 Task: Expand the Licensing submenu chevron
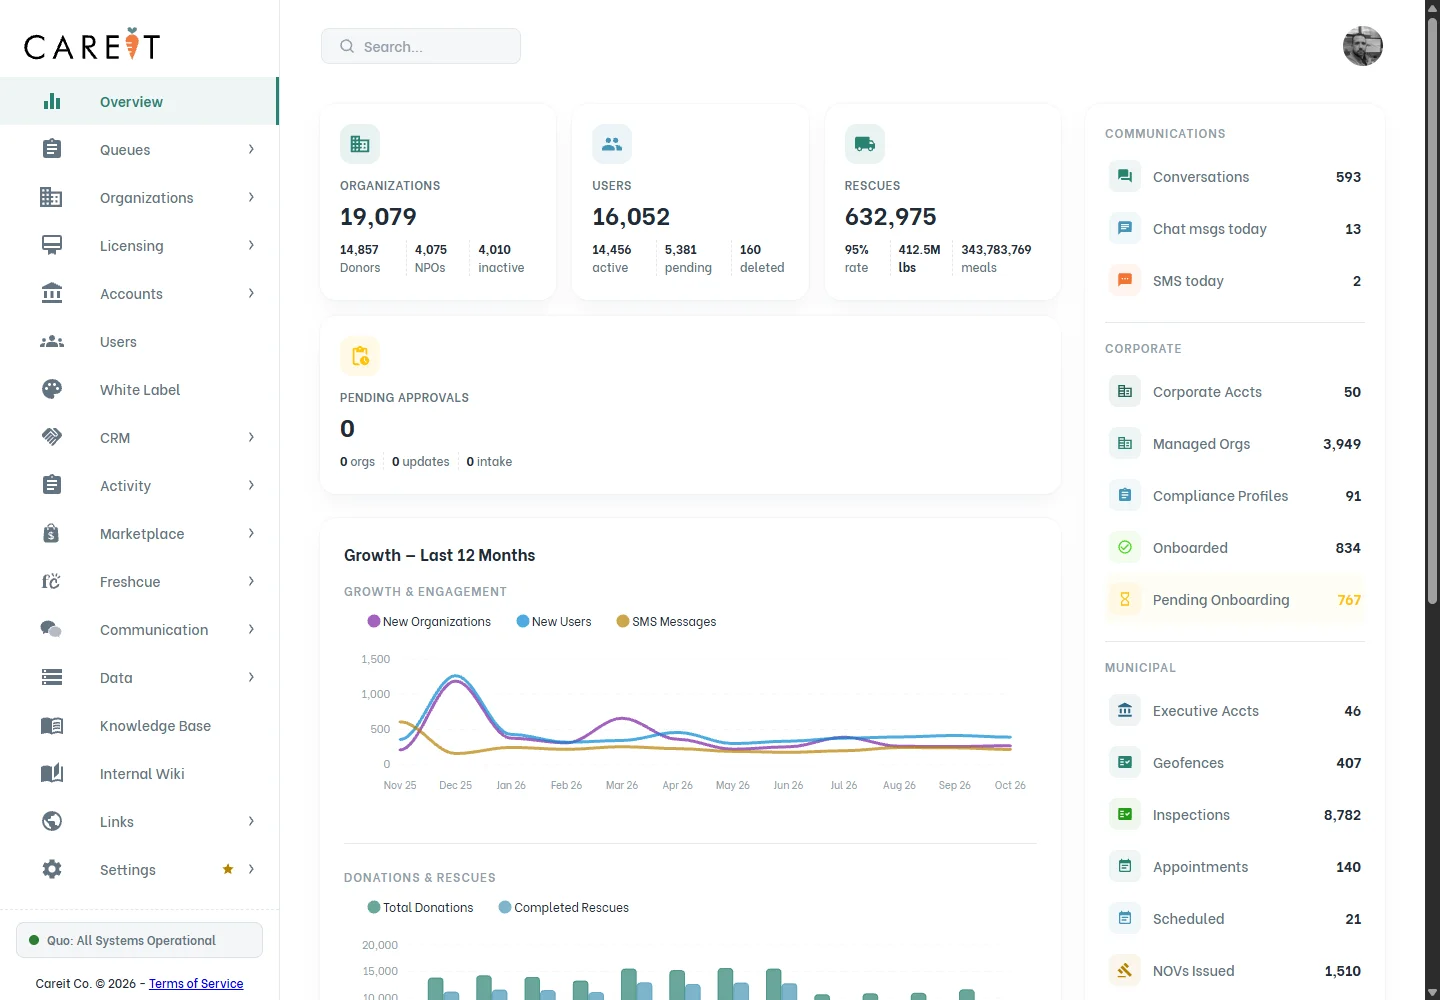point(251,245)
